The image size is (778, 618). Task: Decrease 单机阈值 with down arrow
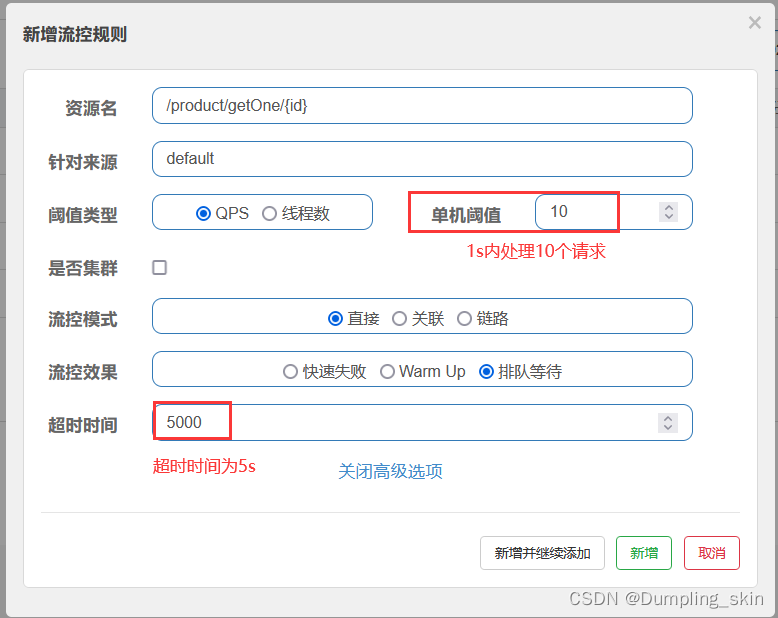(x=669, y=216)
